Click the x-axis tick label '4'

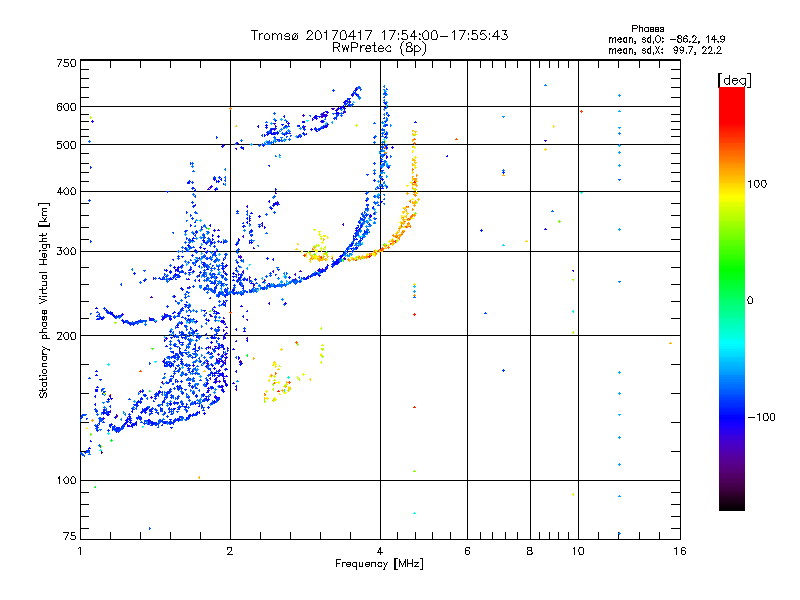click(380, 551)
